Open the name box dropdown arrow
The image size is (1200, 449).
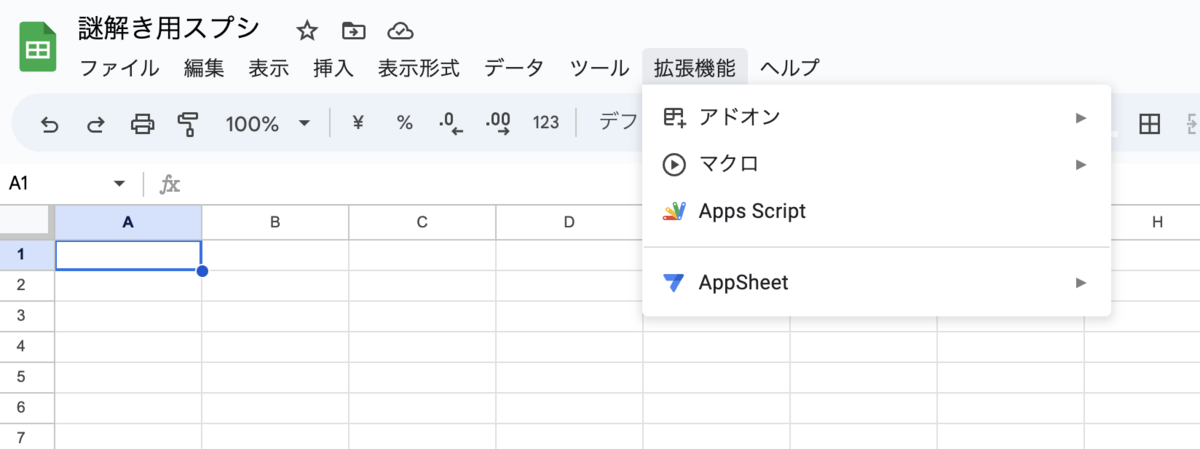point(120,184)
